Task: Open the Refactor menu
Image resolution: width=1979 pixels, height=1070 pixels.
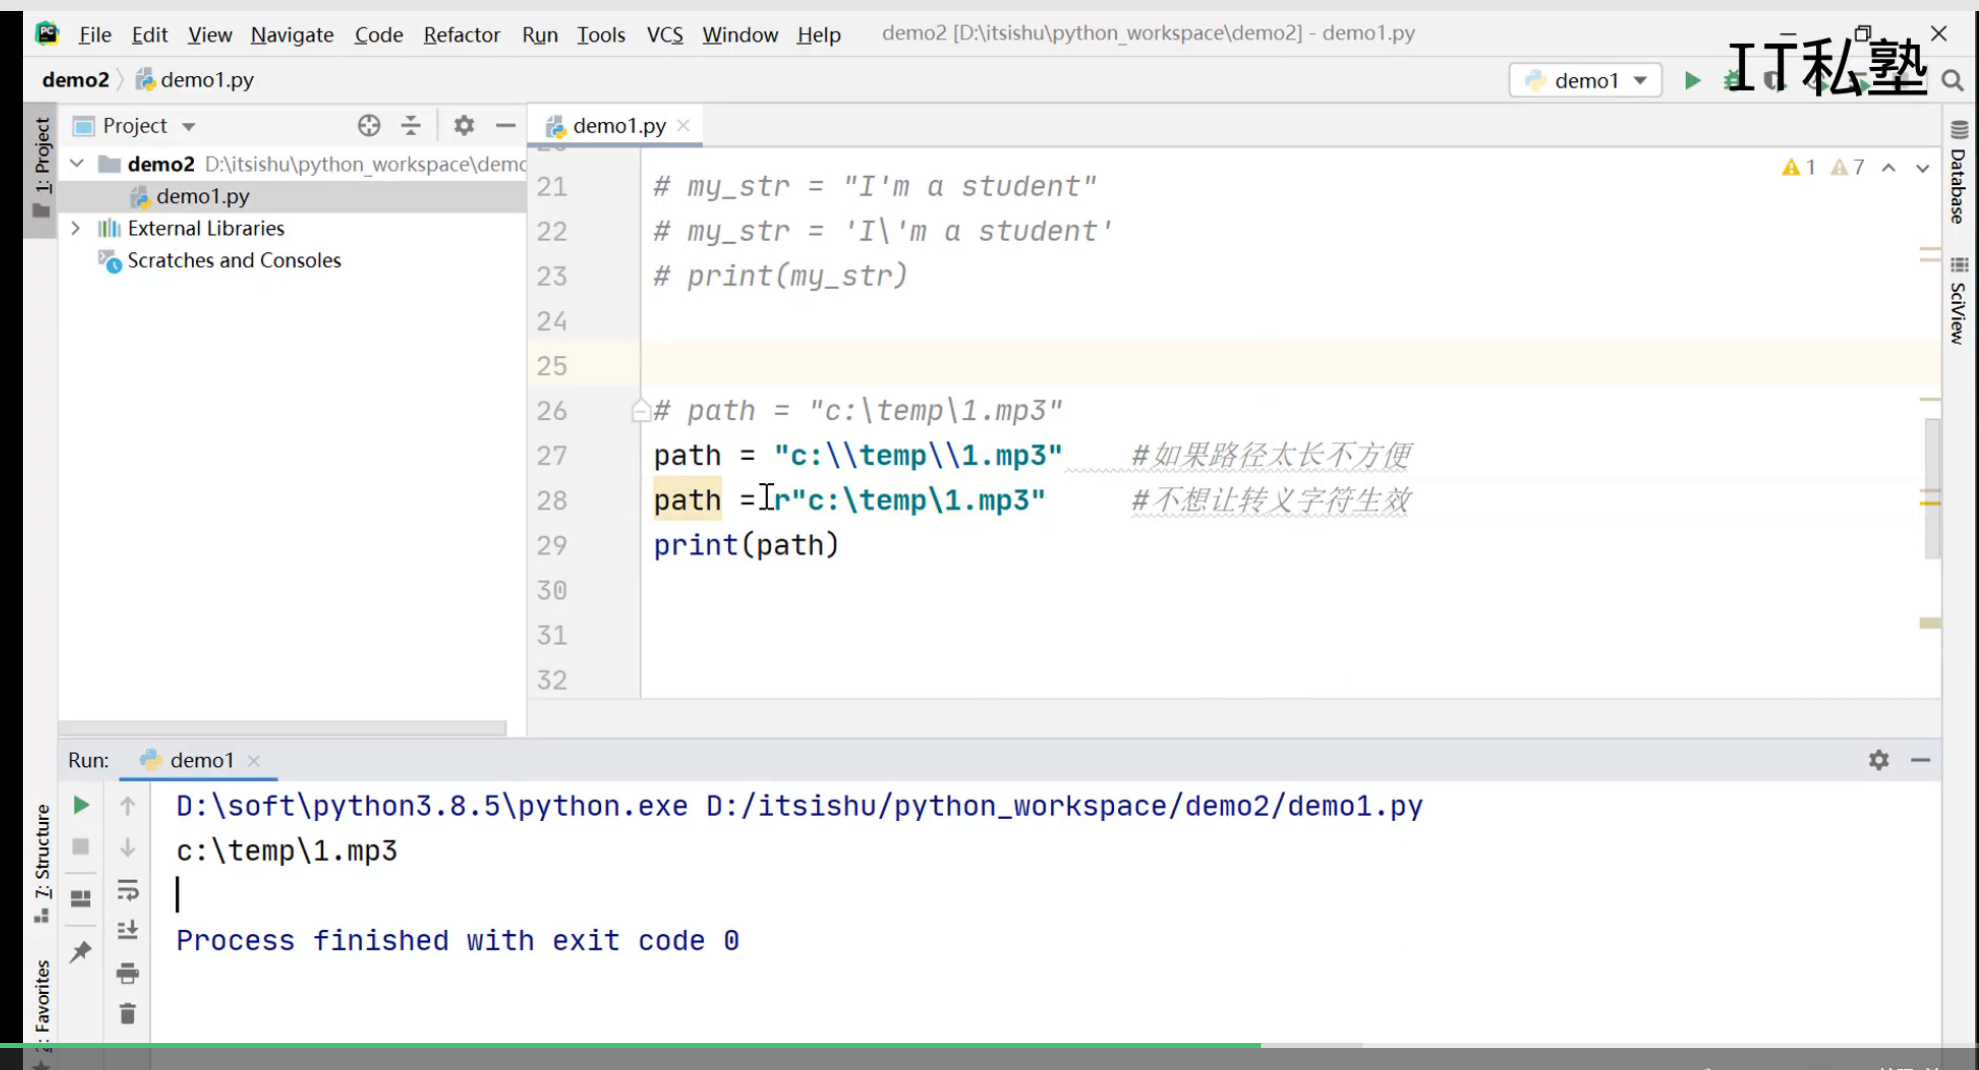Action: (461, 34)
